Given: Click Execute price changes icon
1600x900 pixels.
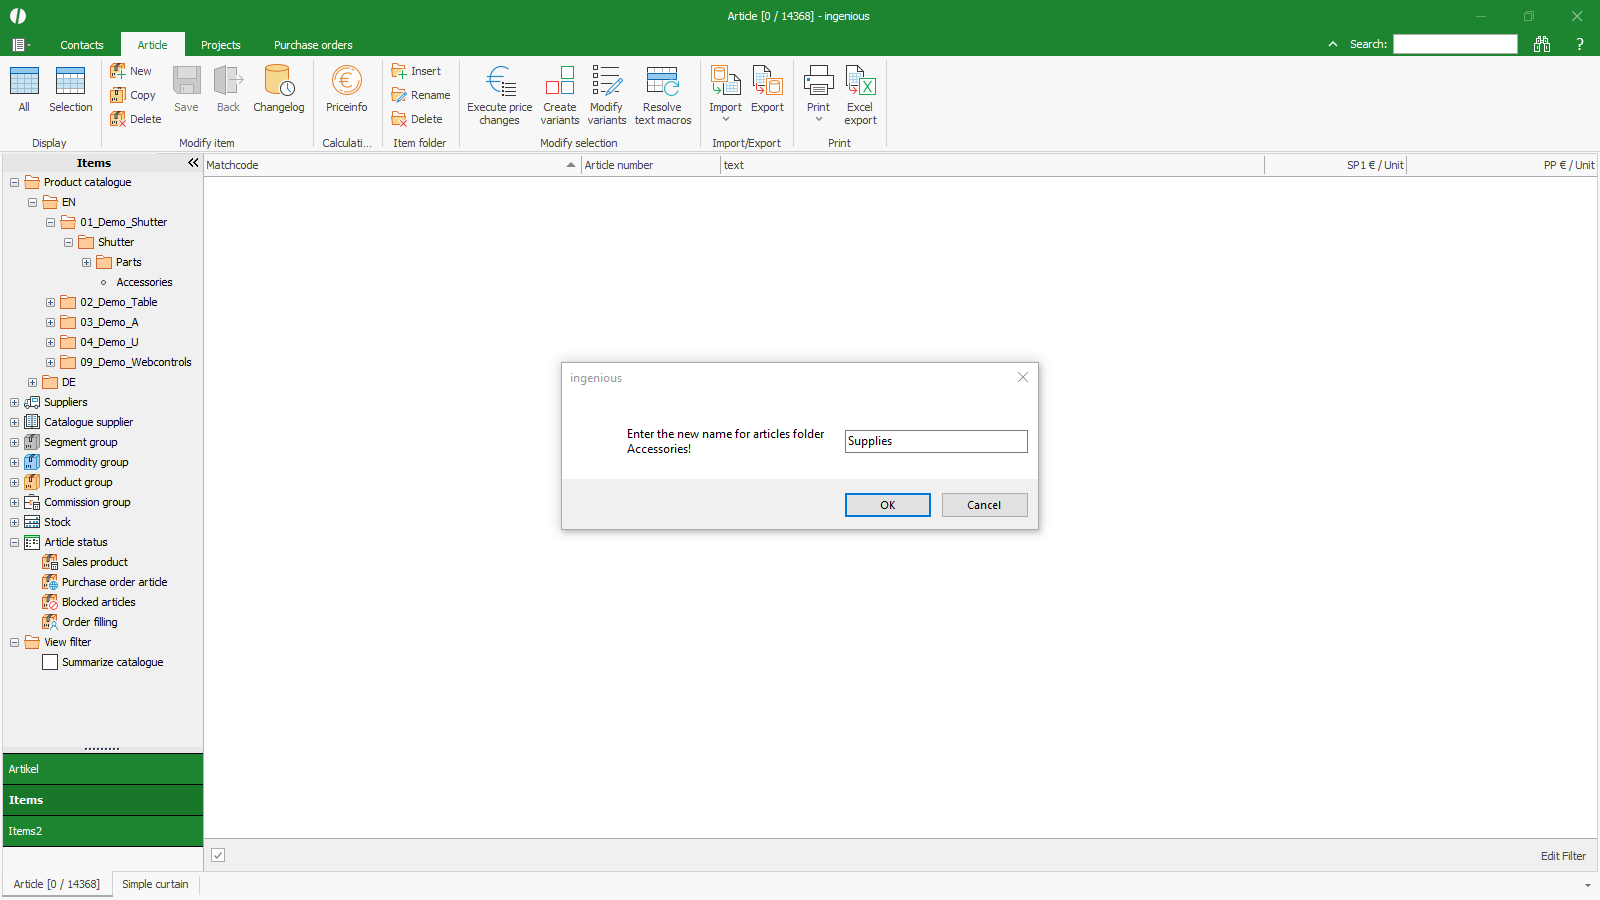Looking at the screenshot, I should coord(499,82).
